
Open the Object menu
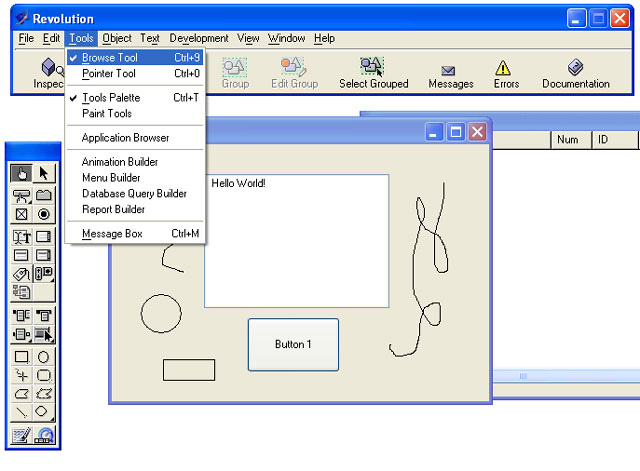pos(117,38)
